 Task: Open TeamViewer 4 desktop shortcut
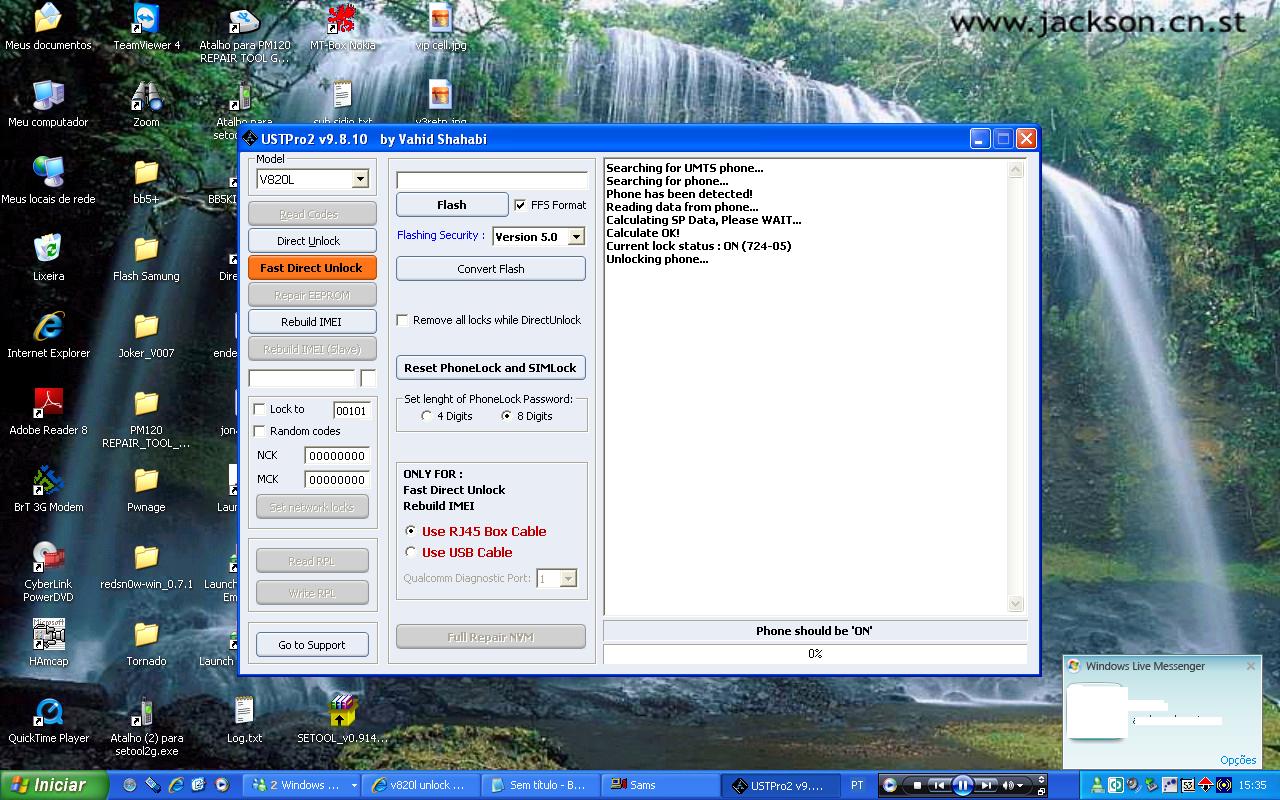[x=146, y=27]
